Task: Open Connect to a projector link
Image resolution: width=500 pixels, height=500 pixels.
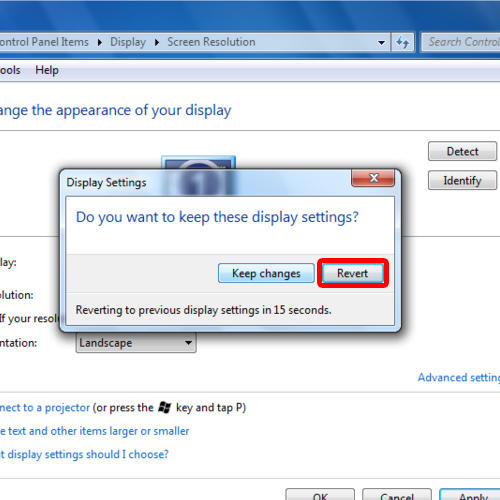Action: click(x=45, y=408)
